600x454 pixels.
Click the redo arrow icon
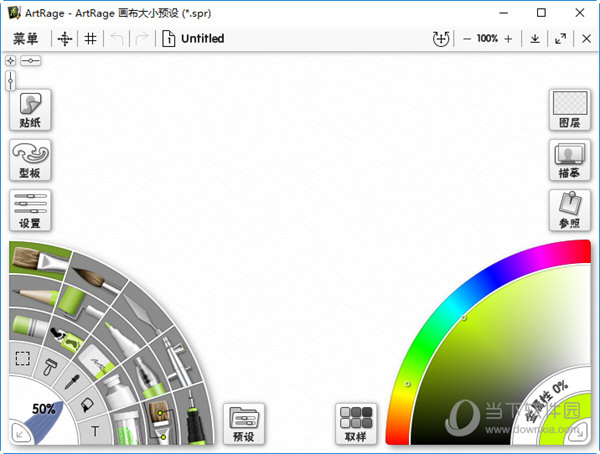coord(142,39)
